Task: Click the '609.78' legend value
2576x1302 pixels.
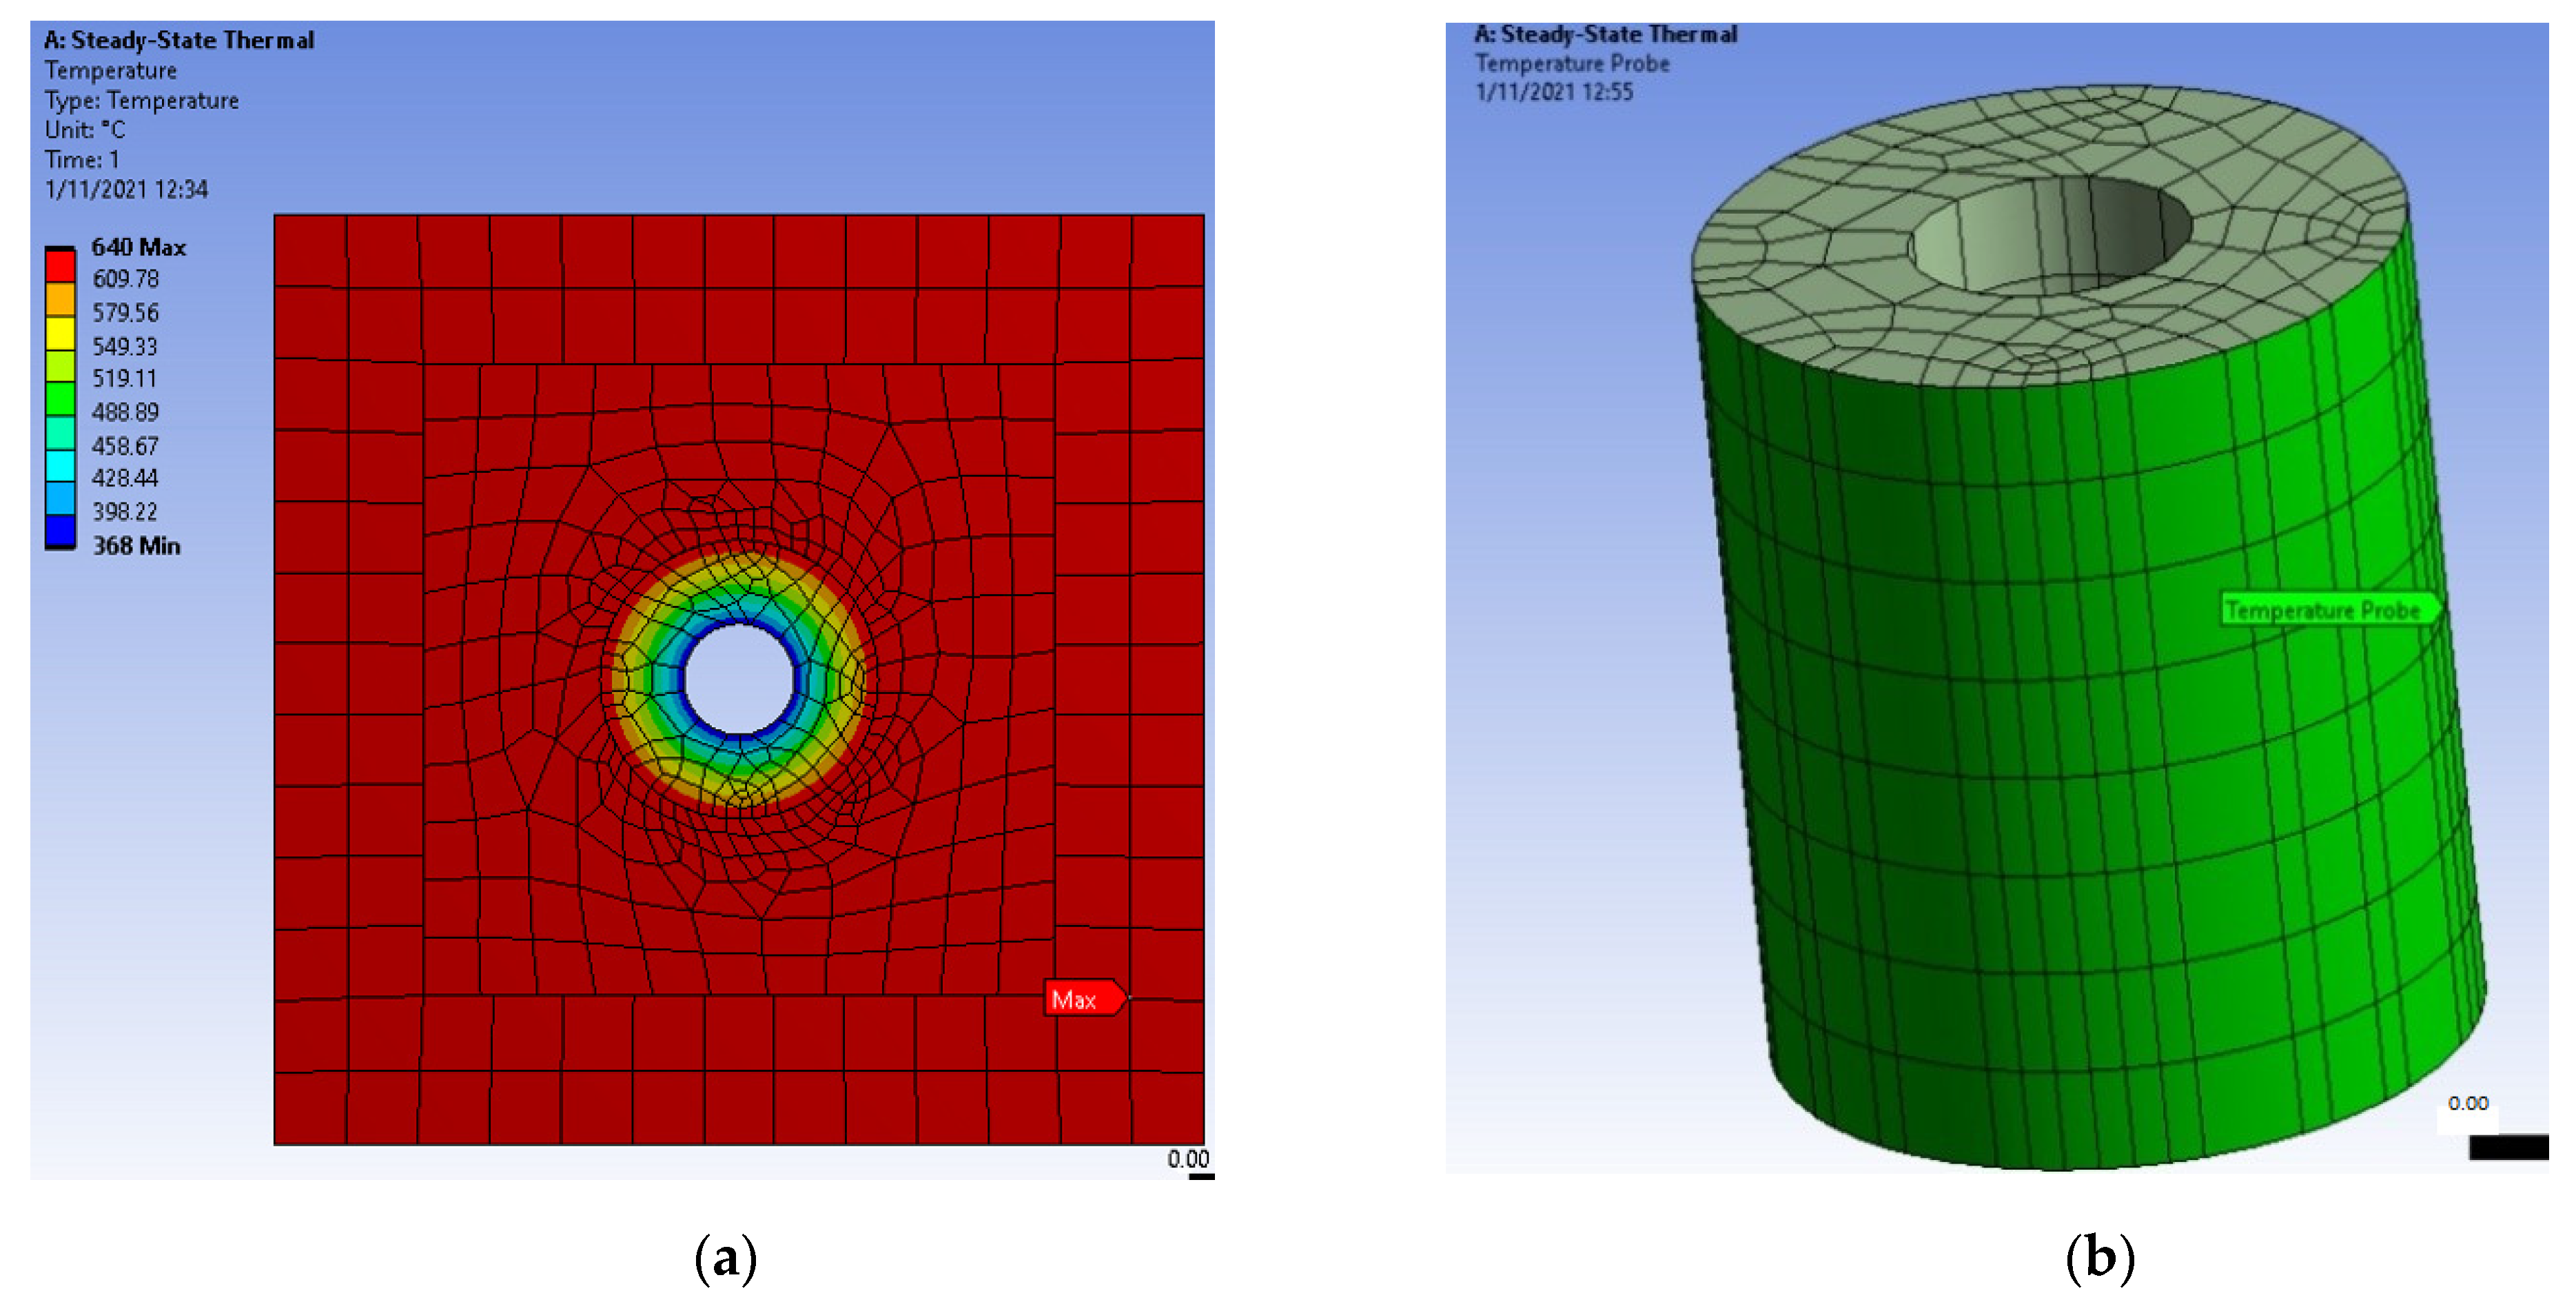Action: [125, 279]
